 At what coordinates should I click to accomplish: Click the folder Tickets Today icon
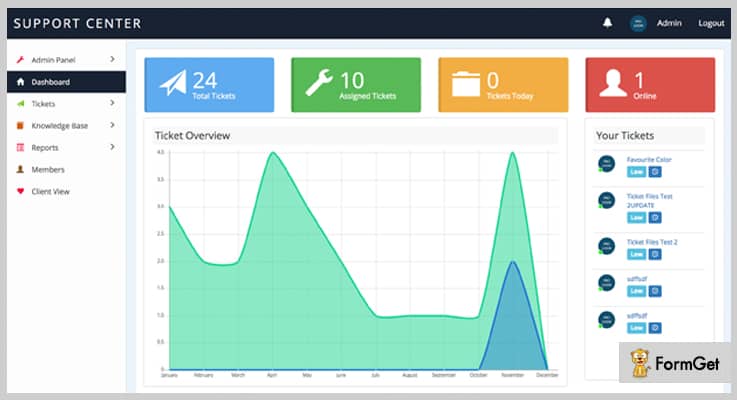466,84
